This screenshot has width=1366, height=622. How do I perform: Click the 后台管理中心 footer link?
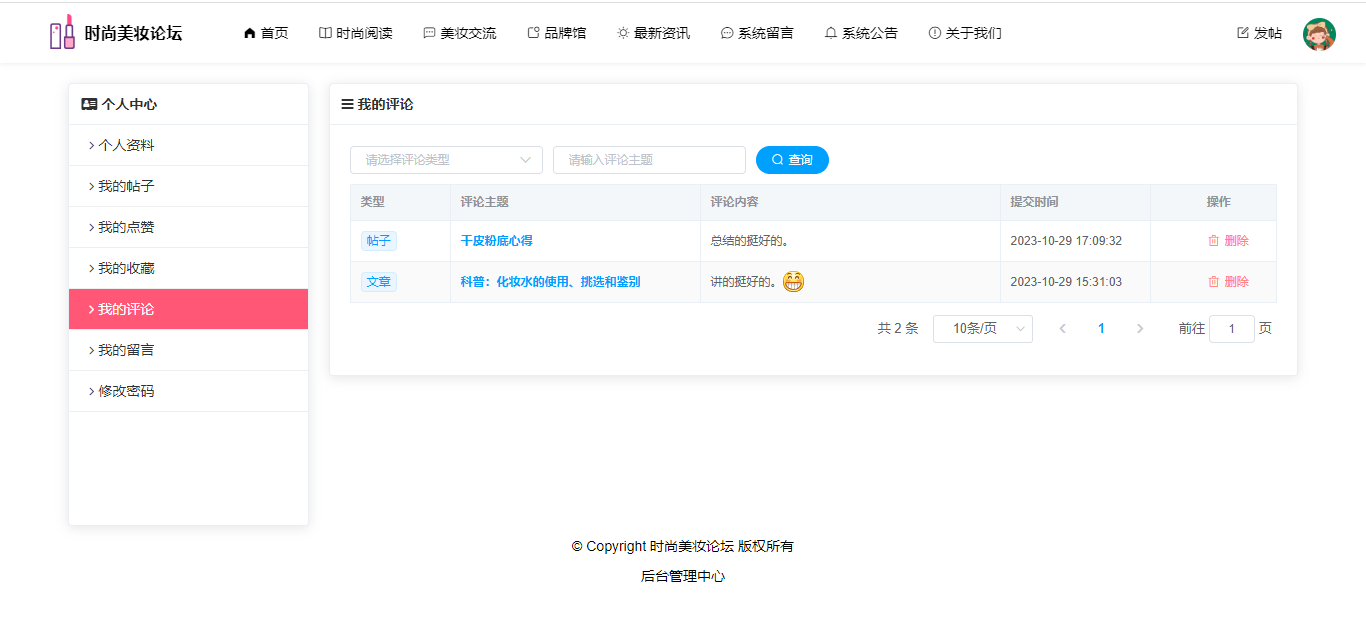pyautogui.click(x=683, y=576)
